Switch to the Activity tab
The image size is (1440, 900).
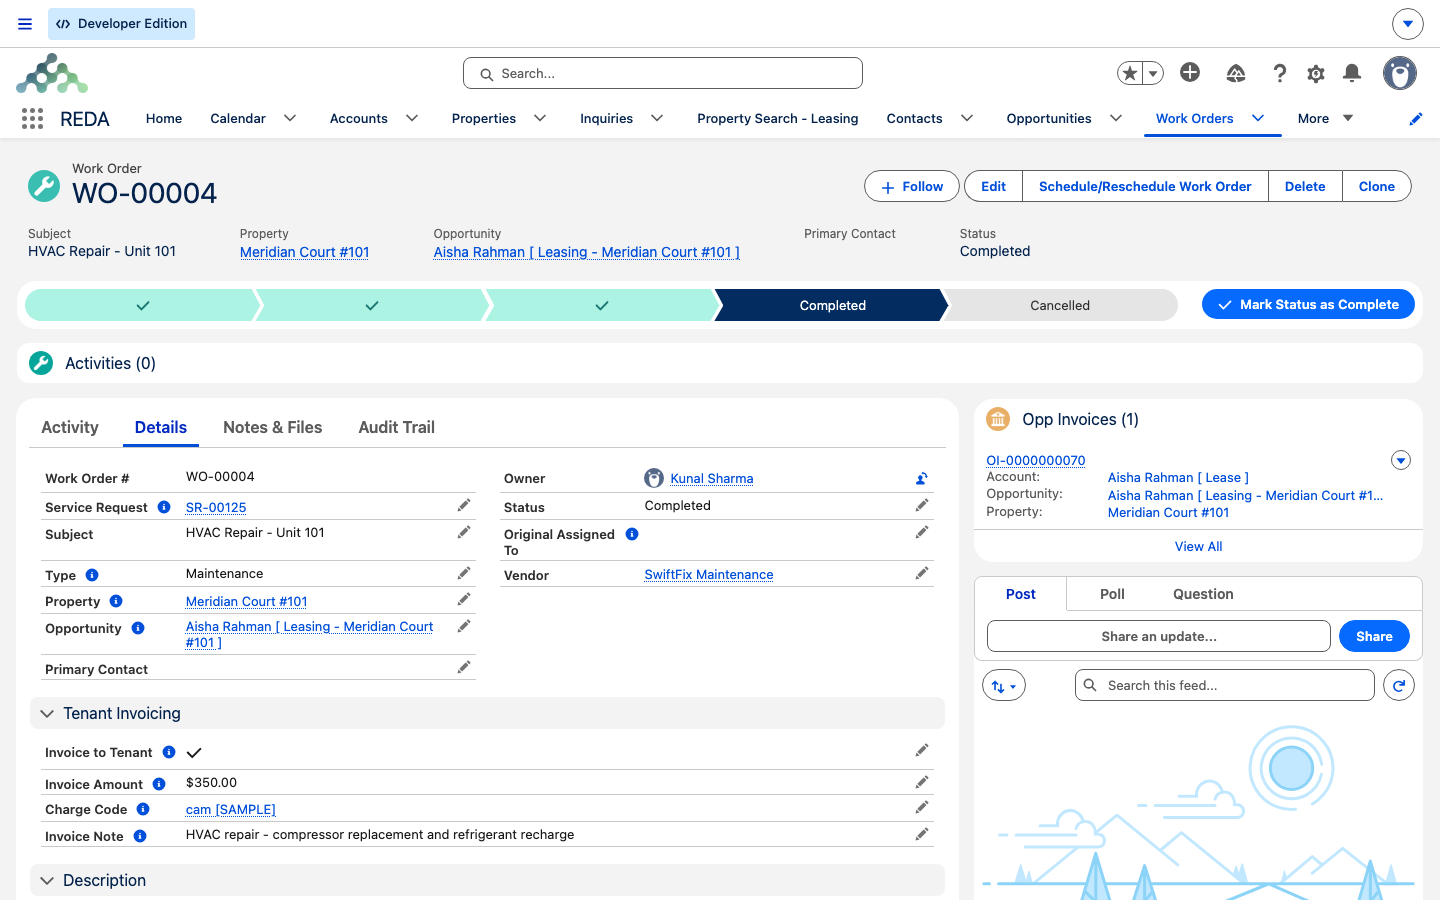click(x=70, y=428)
